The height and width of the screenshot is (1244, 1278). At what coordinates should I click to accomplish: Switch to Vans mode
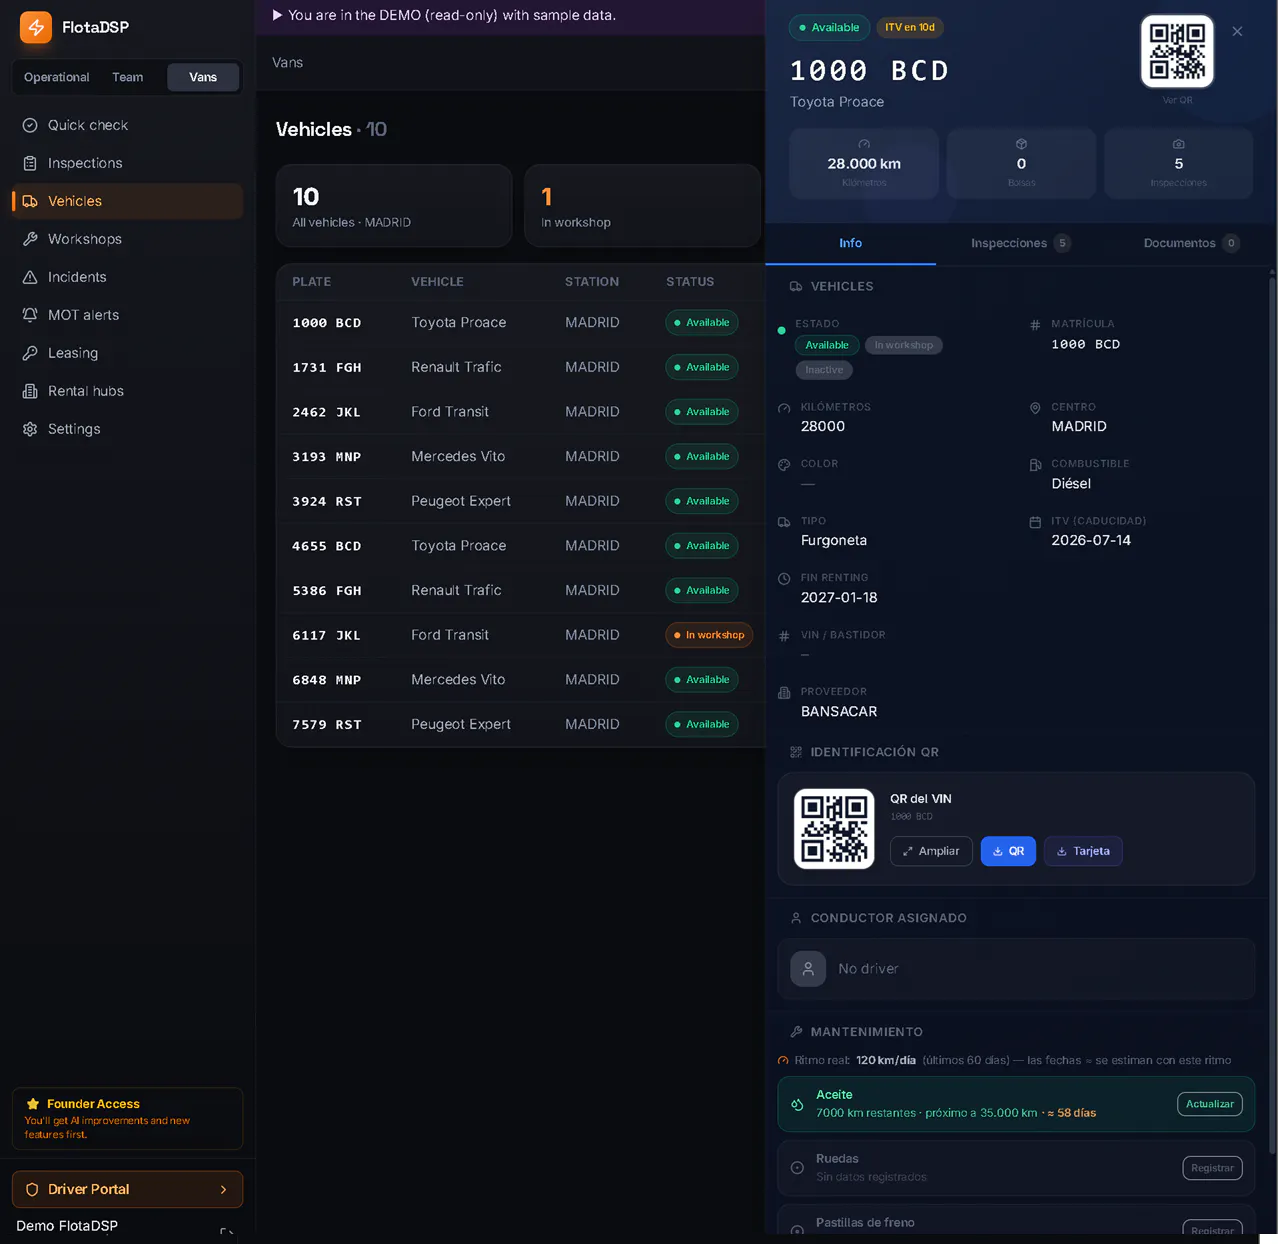pyautogui.click(x=203, y=77)
